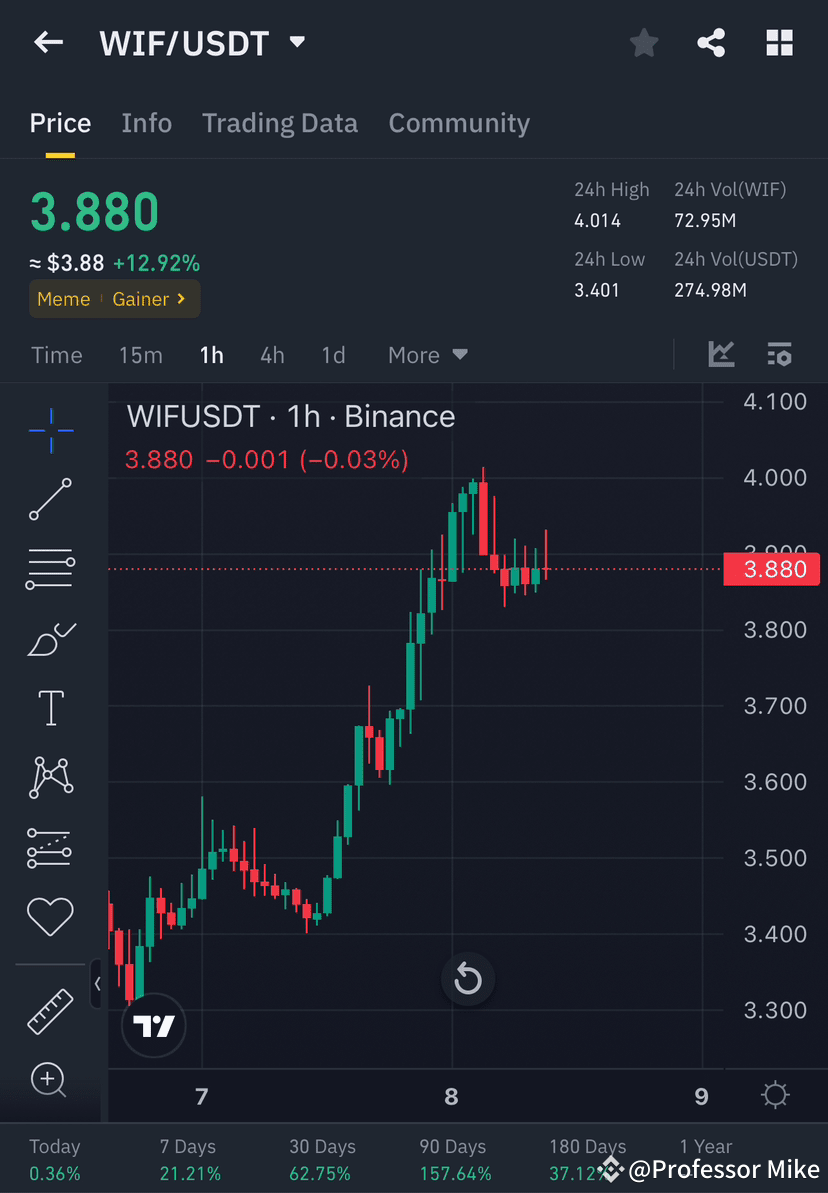Viewport: 828px width, 1193px height.
Task: Select the crosshair cursor tool
Action: (x=49, y=430)
